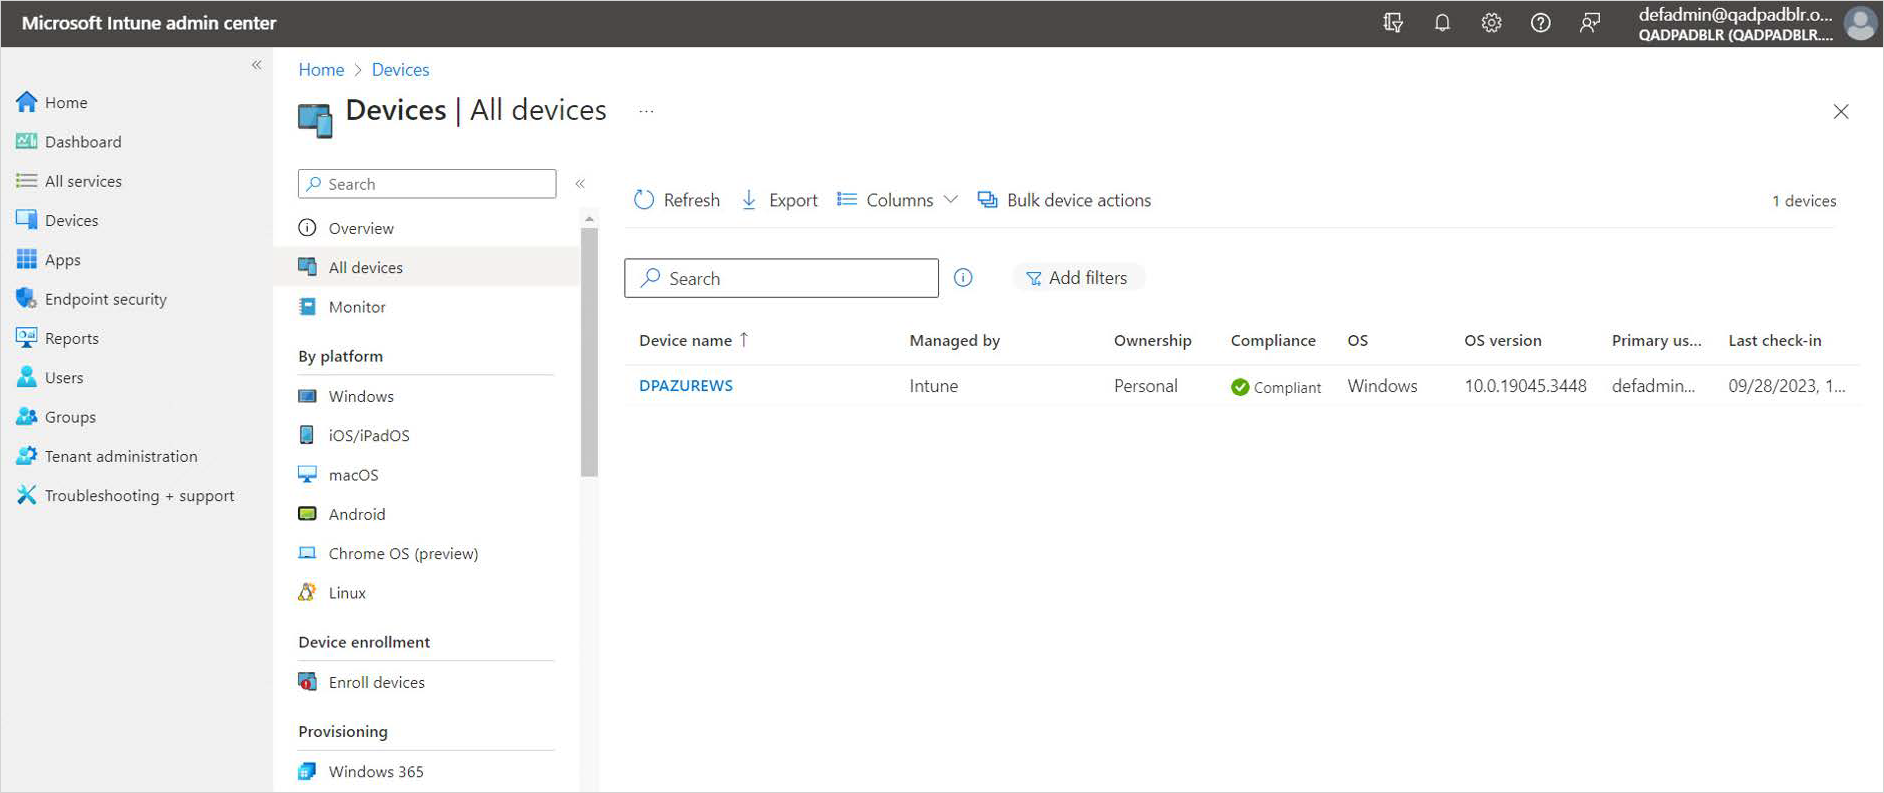Select Overview in Devices menu
1884x793 pixels.
pos(346,228)
